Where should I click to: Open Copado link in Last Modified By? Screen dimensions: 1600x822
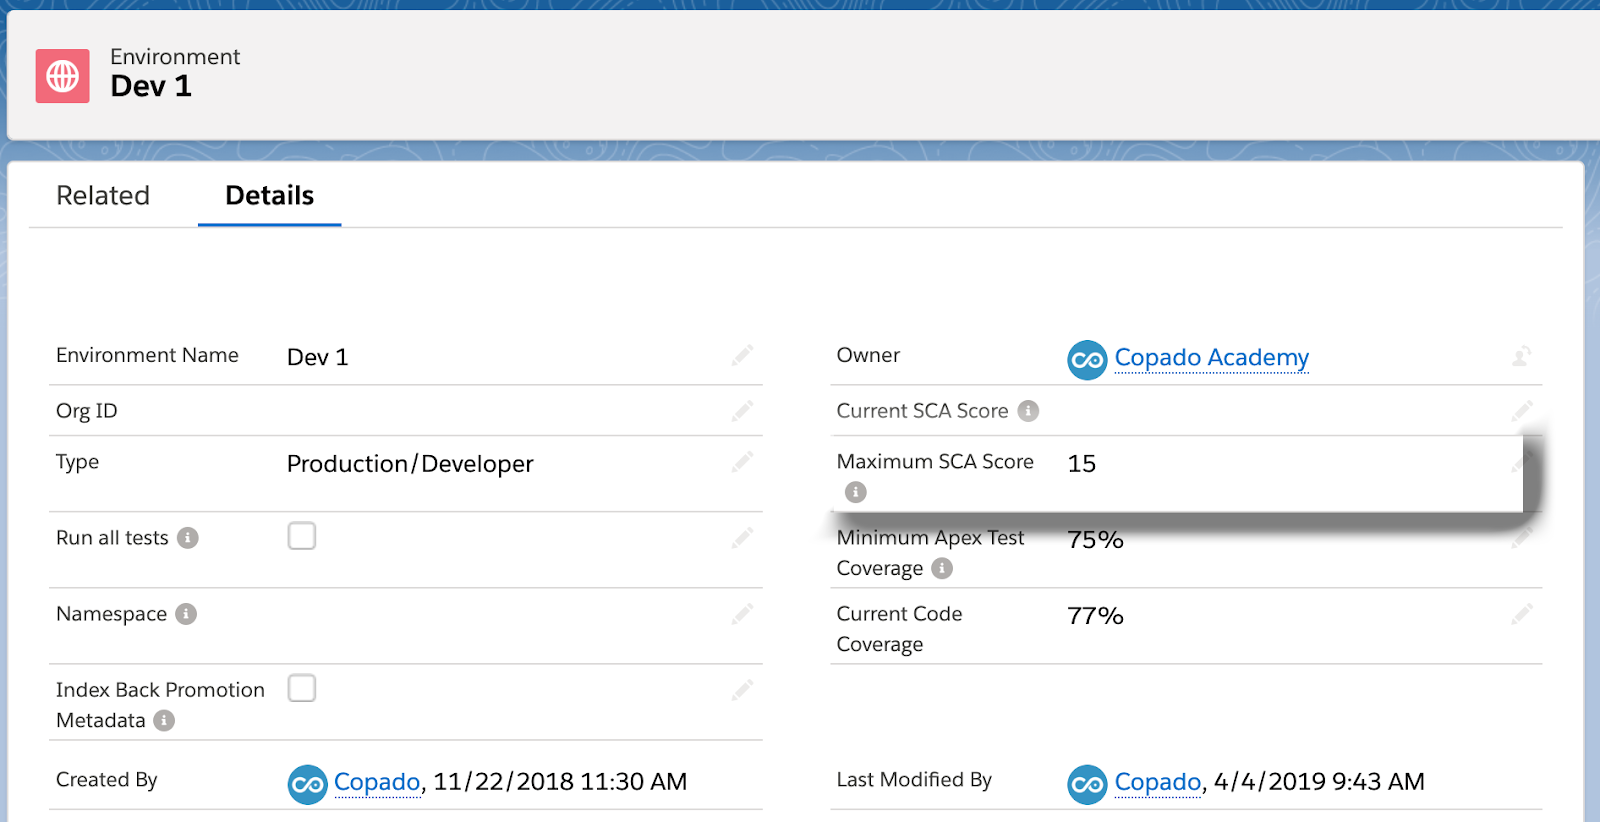pos(1158,782)
